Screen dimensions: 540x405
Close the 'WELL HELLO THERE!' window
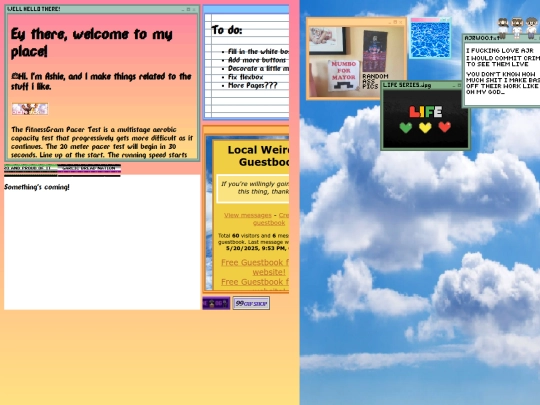coord(194,9)
